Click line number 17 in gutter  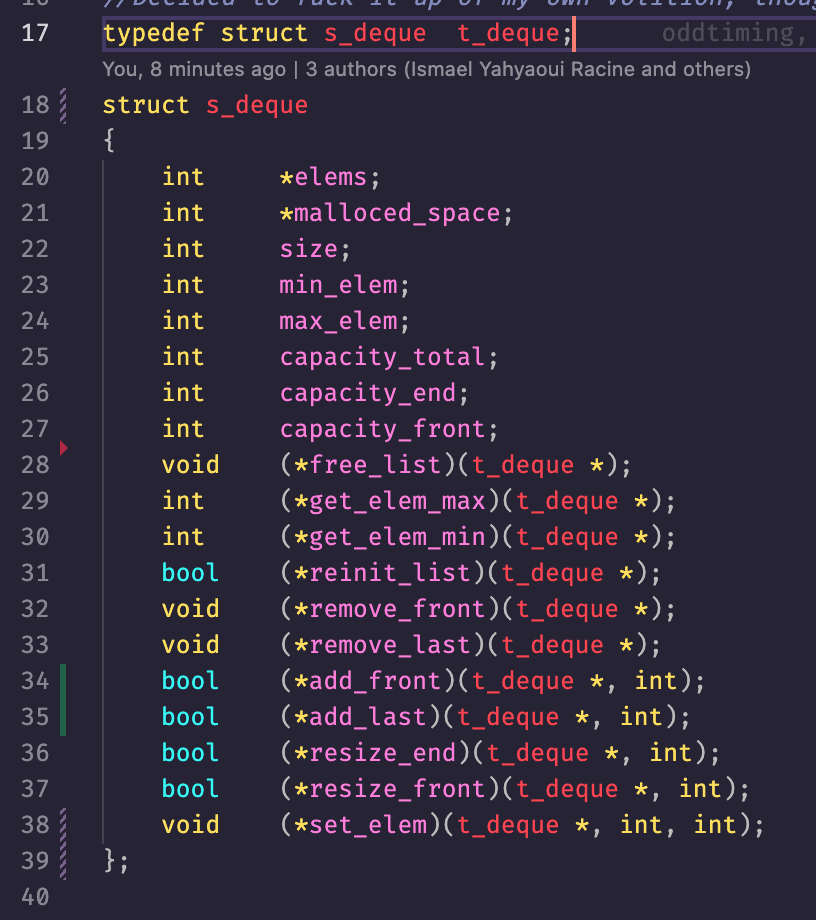(35, 33)
